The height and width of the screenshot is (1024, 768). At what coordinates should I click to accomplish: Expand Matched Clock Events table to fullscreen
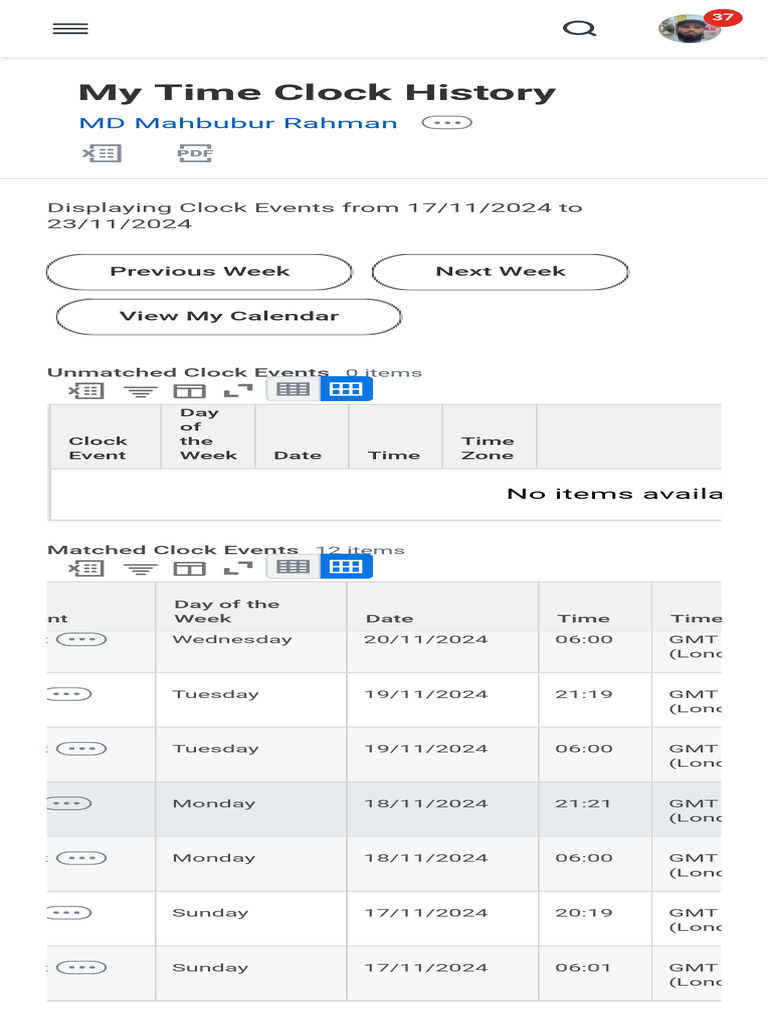tap(238, 568)
